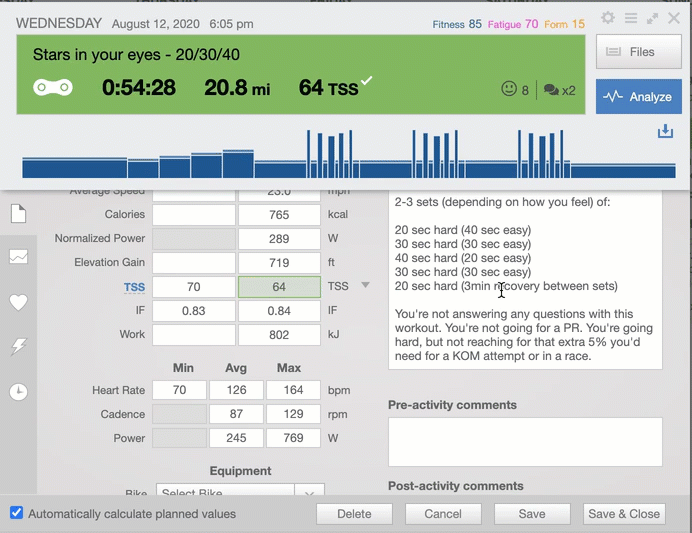692x533 pixels.
Task: Click the smiley face feeling icon
Action: click(x=509, y=89)
